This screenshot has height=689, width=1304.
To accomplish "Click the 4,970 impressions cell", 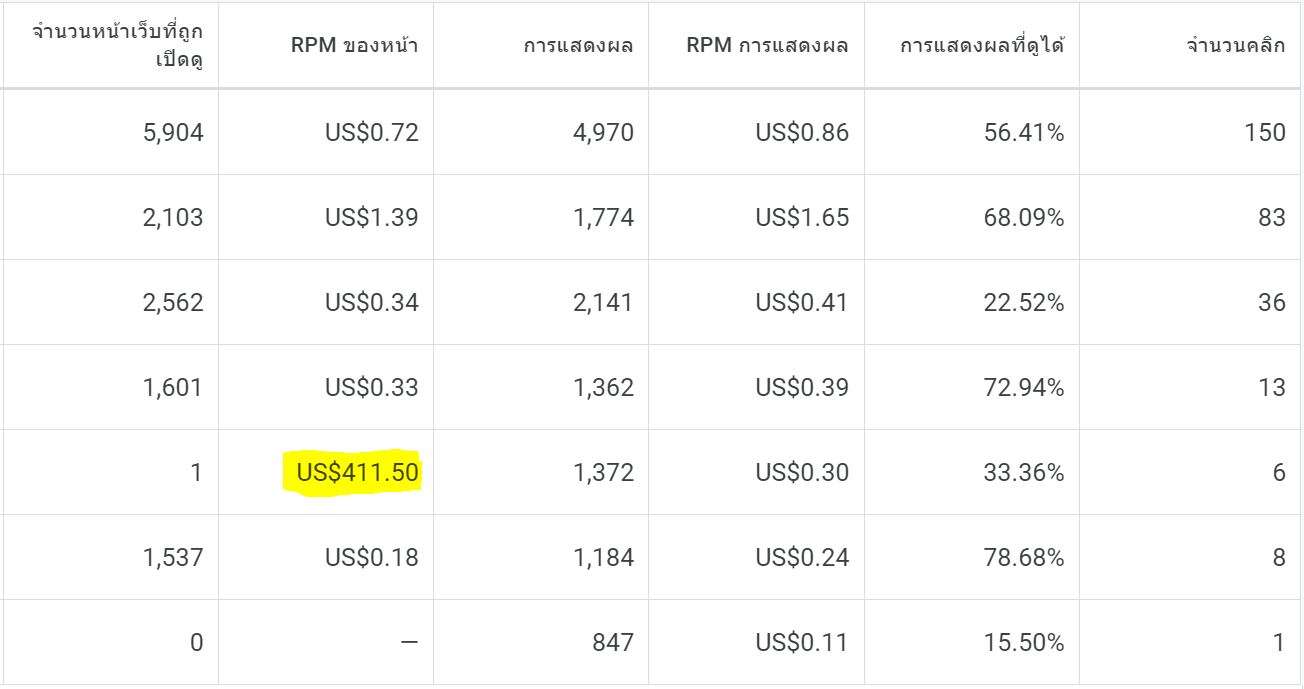I will 604,132.
